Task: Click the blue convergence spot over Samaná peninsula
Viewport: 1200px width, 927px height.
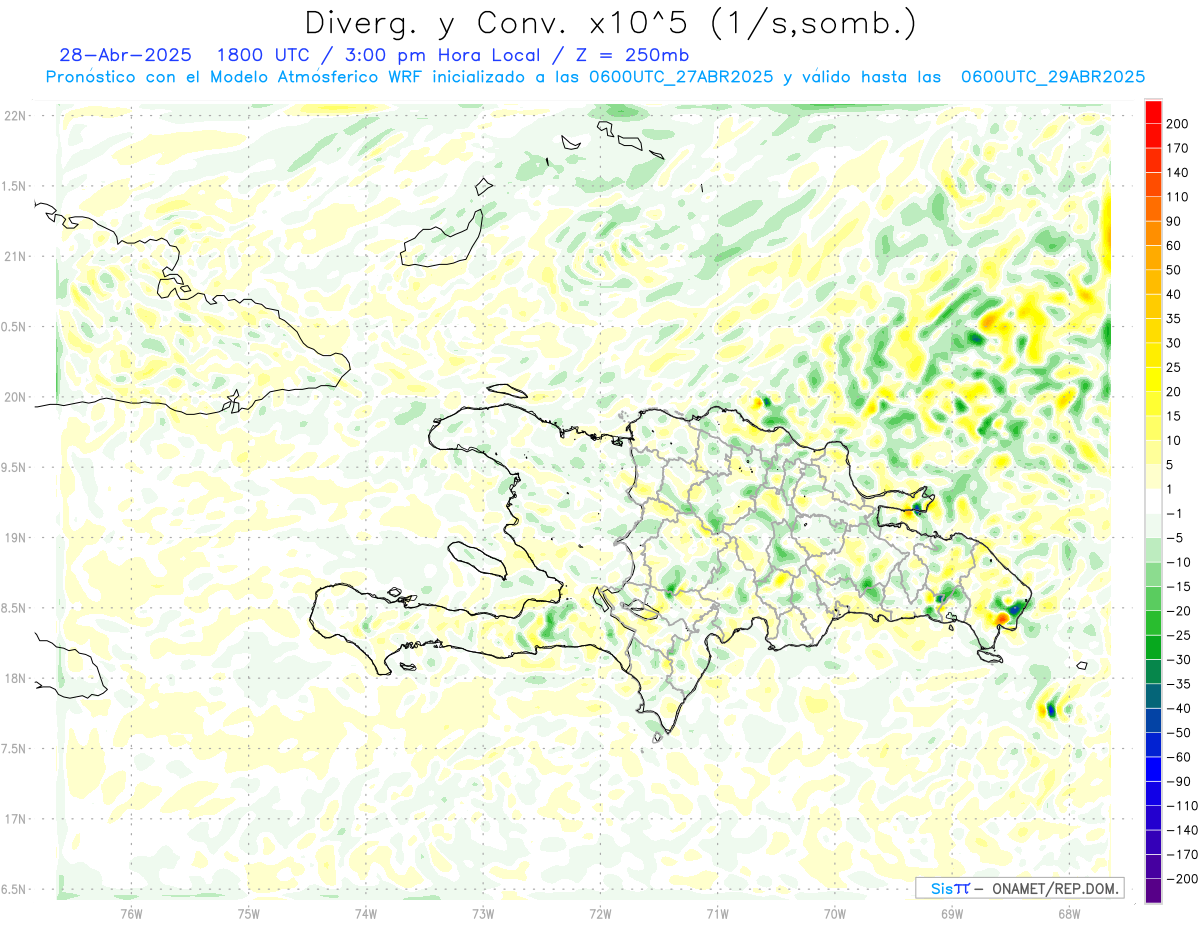Action: [918, 509]
